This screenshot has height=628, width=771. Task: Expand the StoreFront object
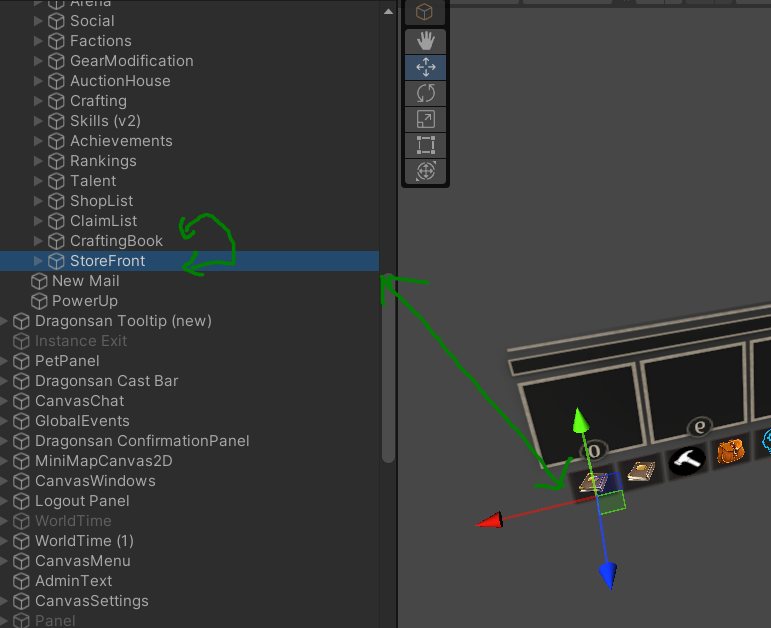tap(39, 261)
